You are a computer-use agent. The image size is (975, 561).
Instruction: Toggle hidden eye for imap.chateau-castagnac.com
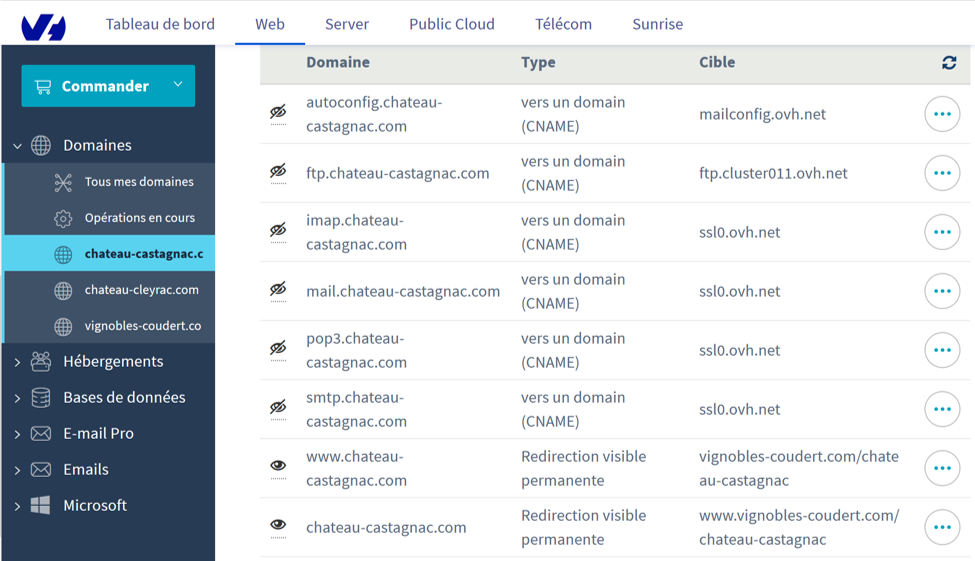(278, 230)
